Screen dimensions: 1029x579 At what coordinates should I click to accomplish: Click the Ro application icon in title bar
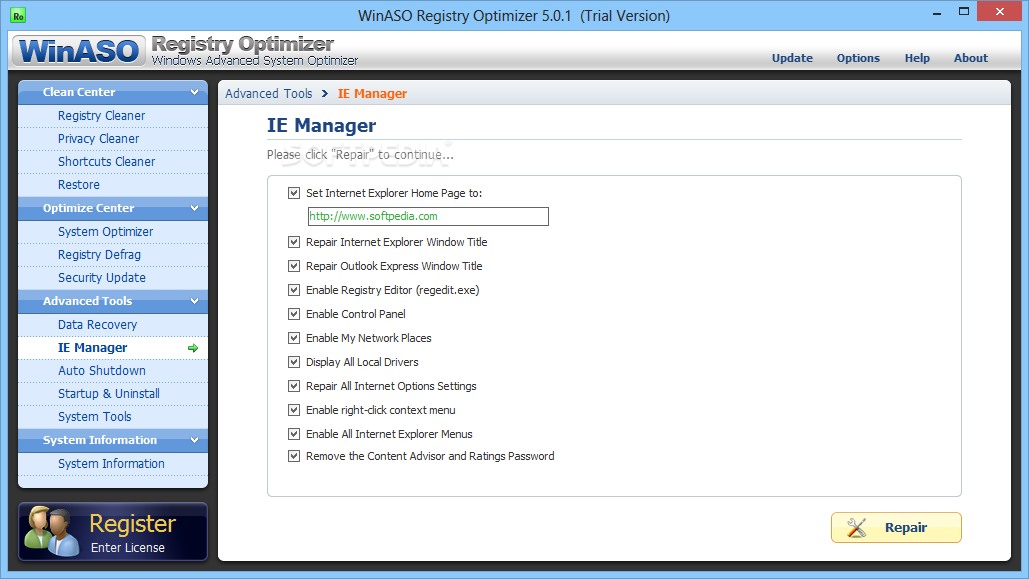18,16
